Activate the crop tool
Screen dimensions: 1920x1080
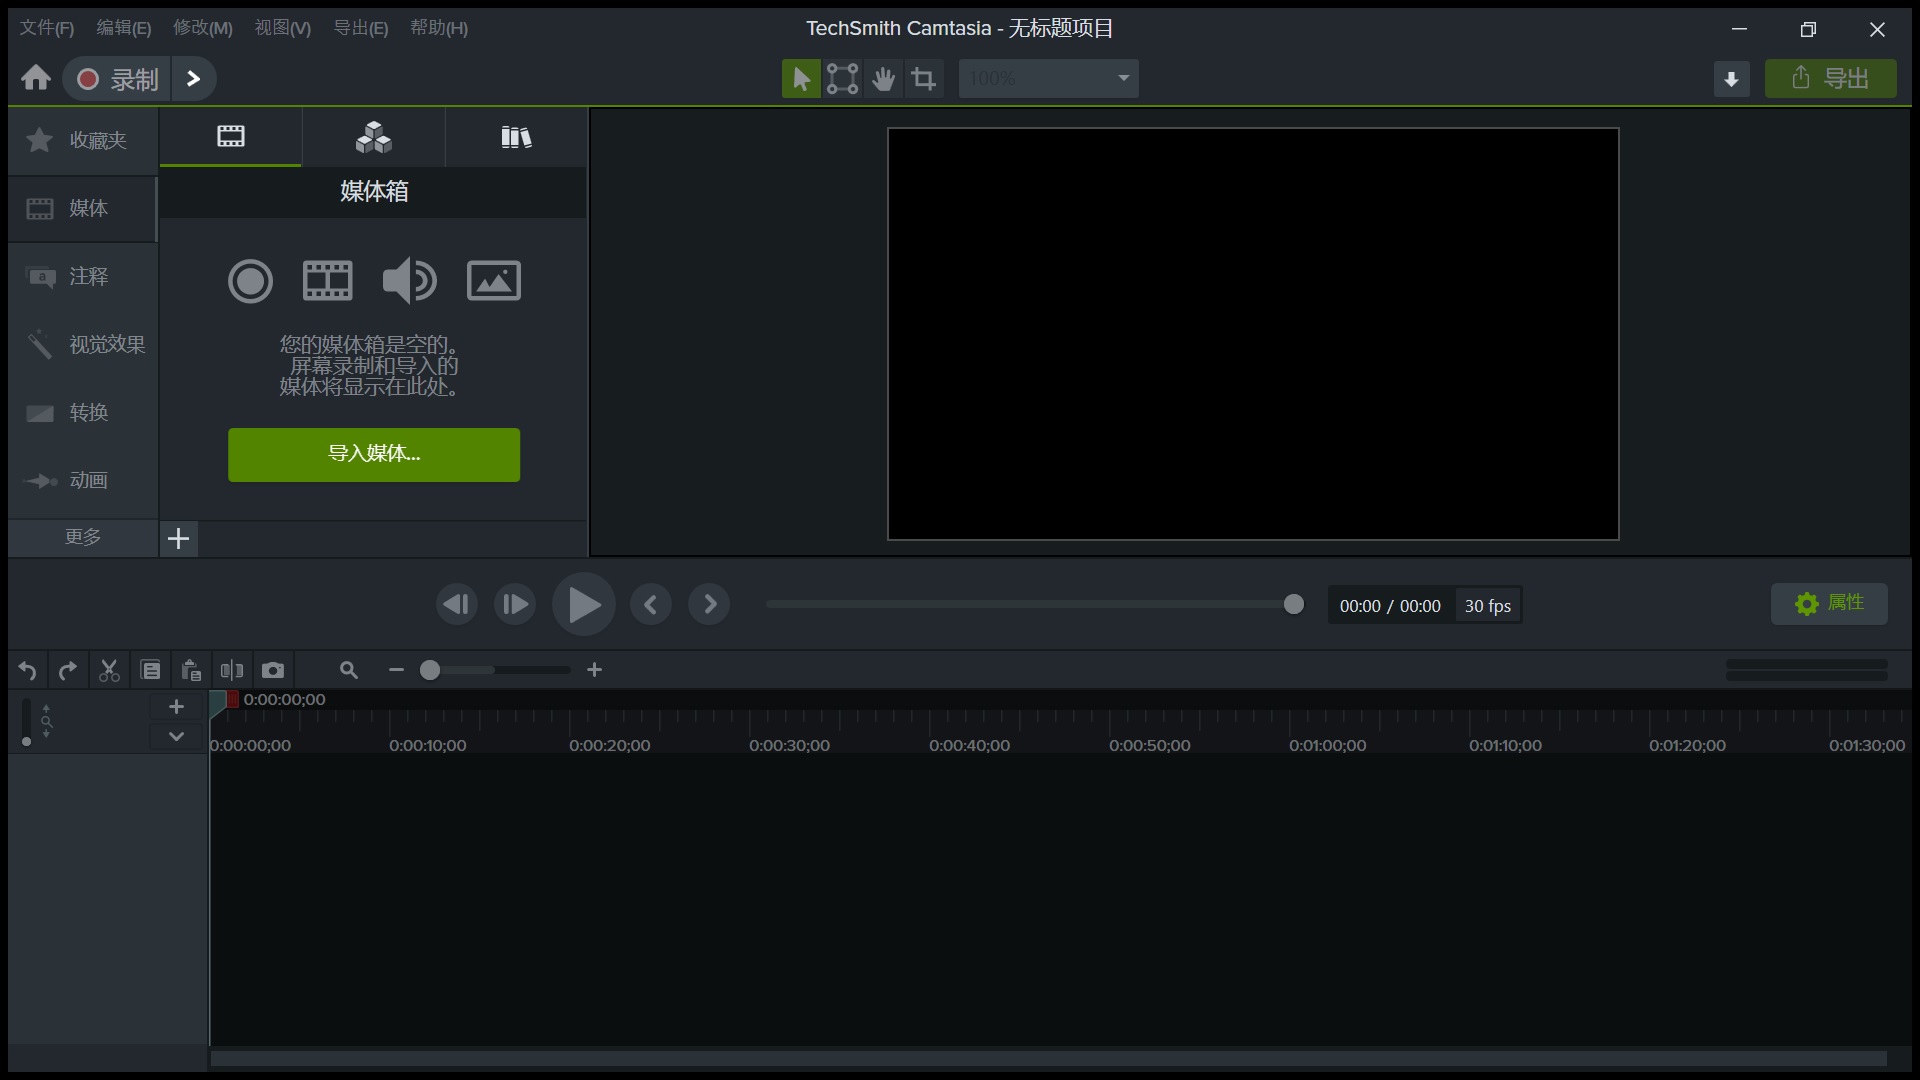point(924,79)
